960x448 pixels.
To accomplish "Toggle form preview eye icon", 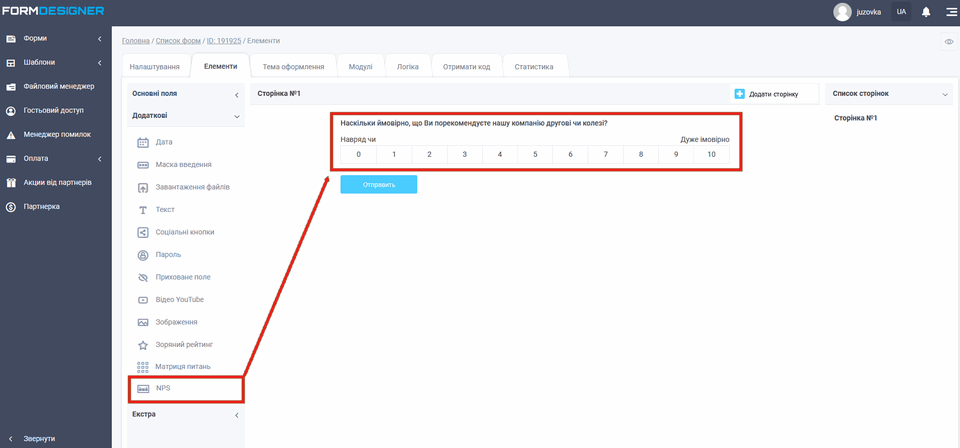I will [948, 42].
